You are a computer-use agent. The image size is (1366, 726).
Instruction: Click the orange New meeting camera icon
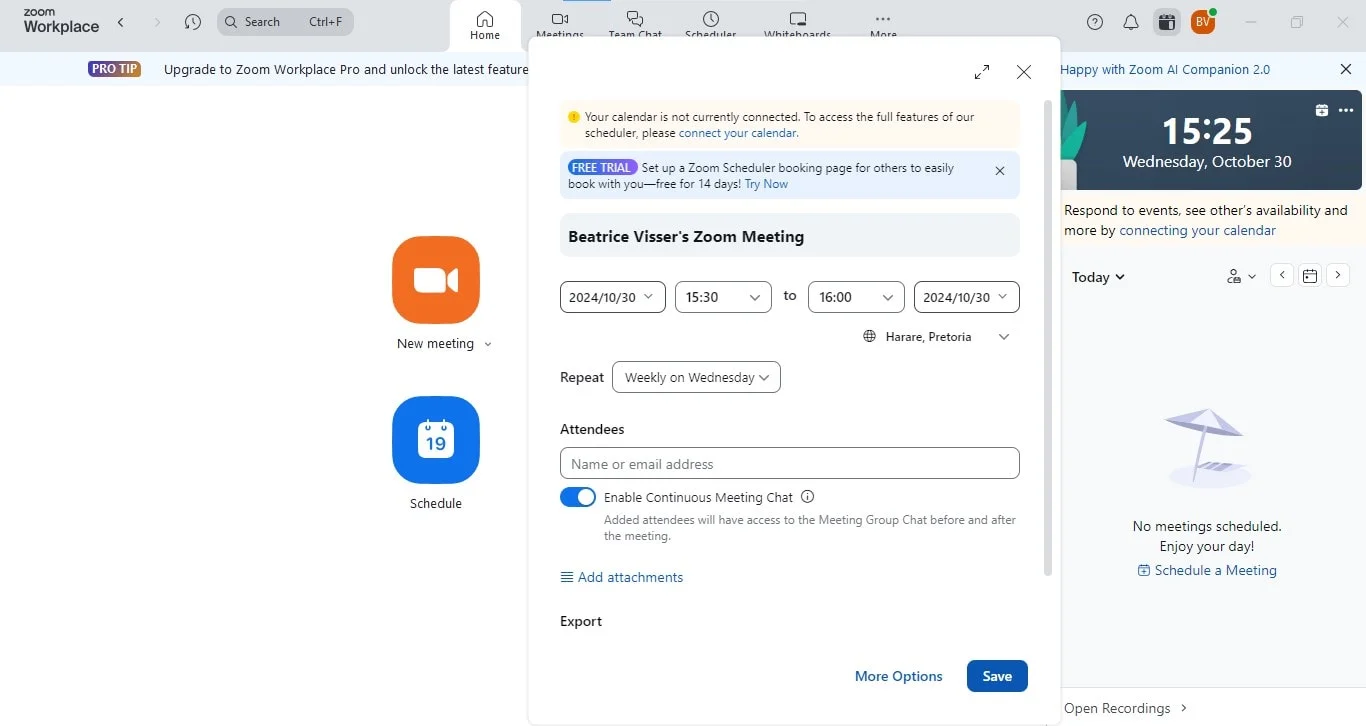(x=436, y=280)
